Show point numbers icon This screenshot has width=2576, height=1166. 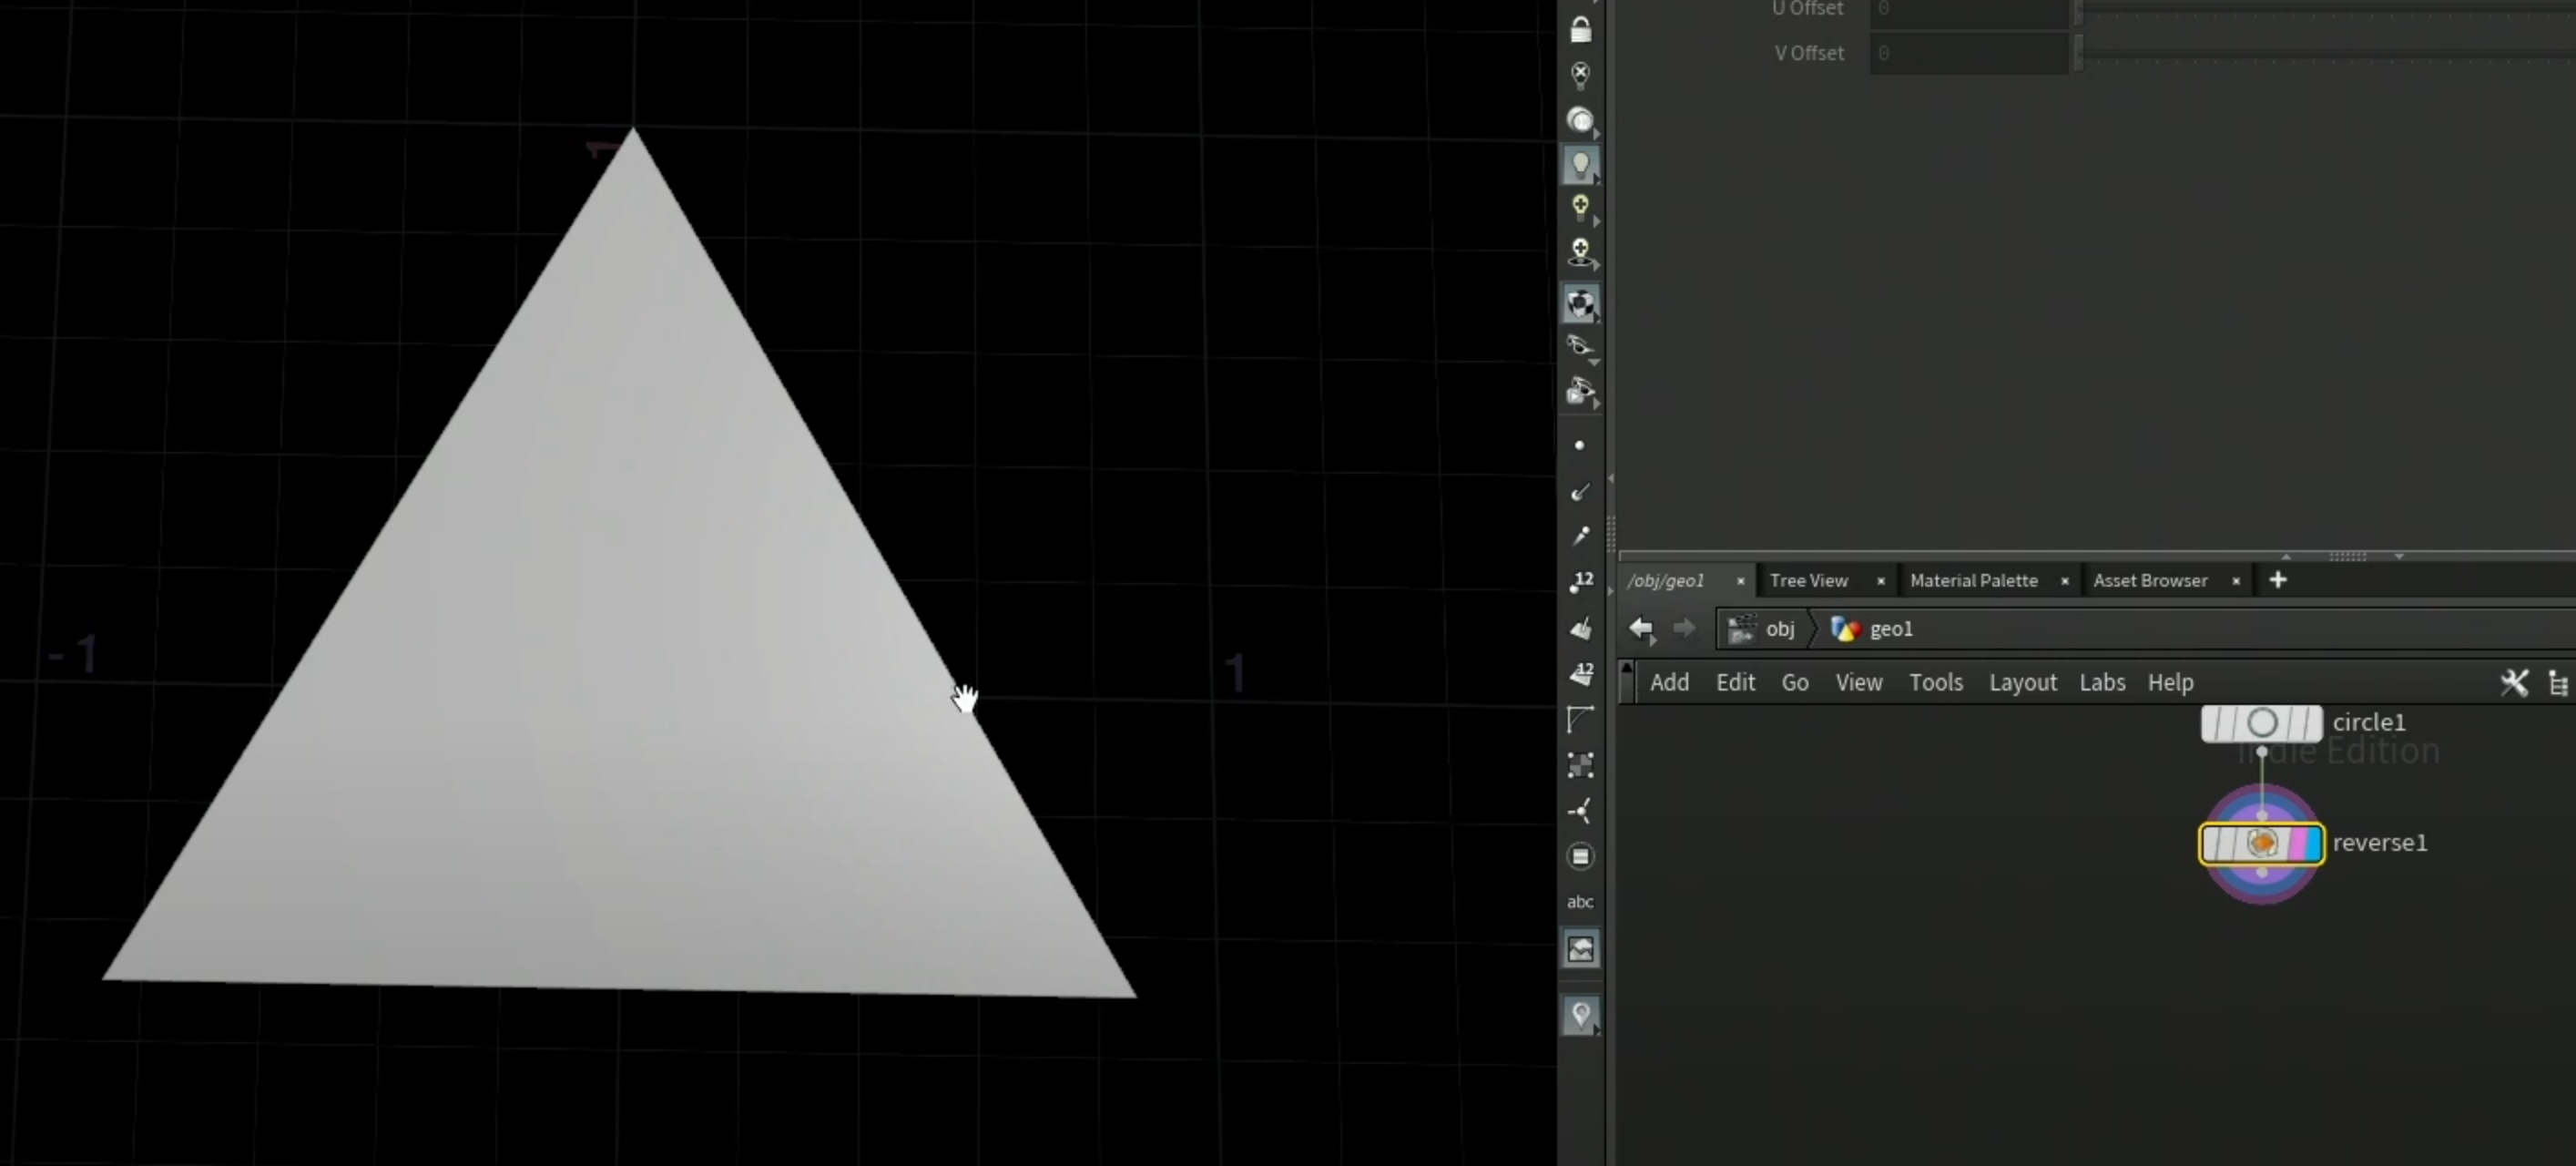coord(1580,582)
